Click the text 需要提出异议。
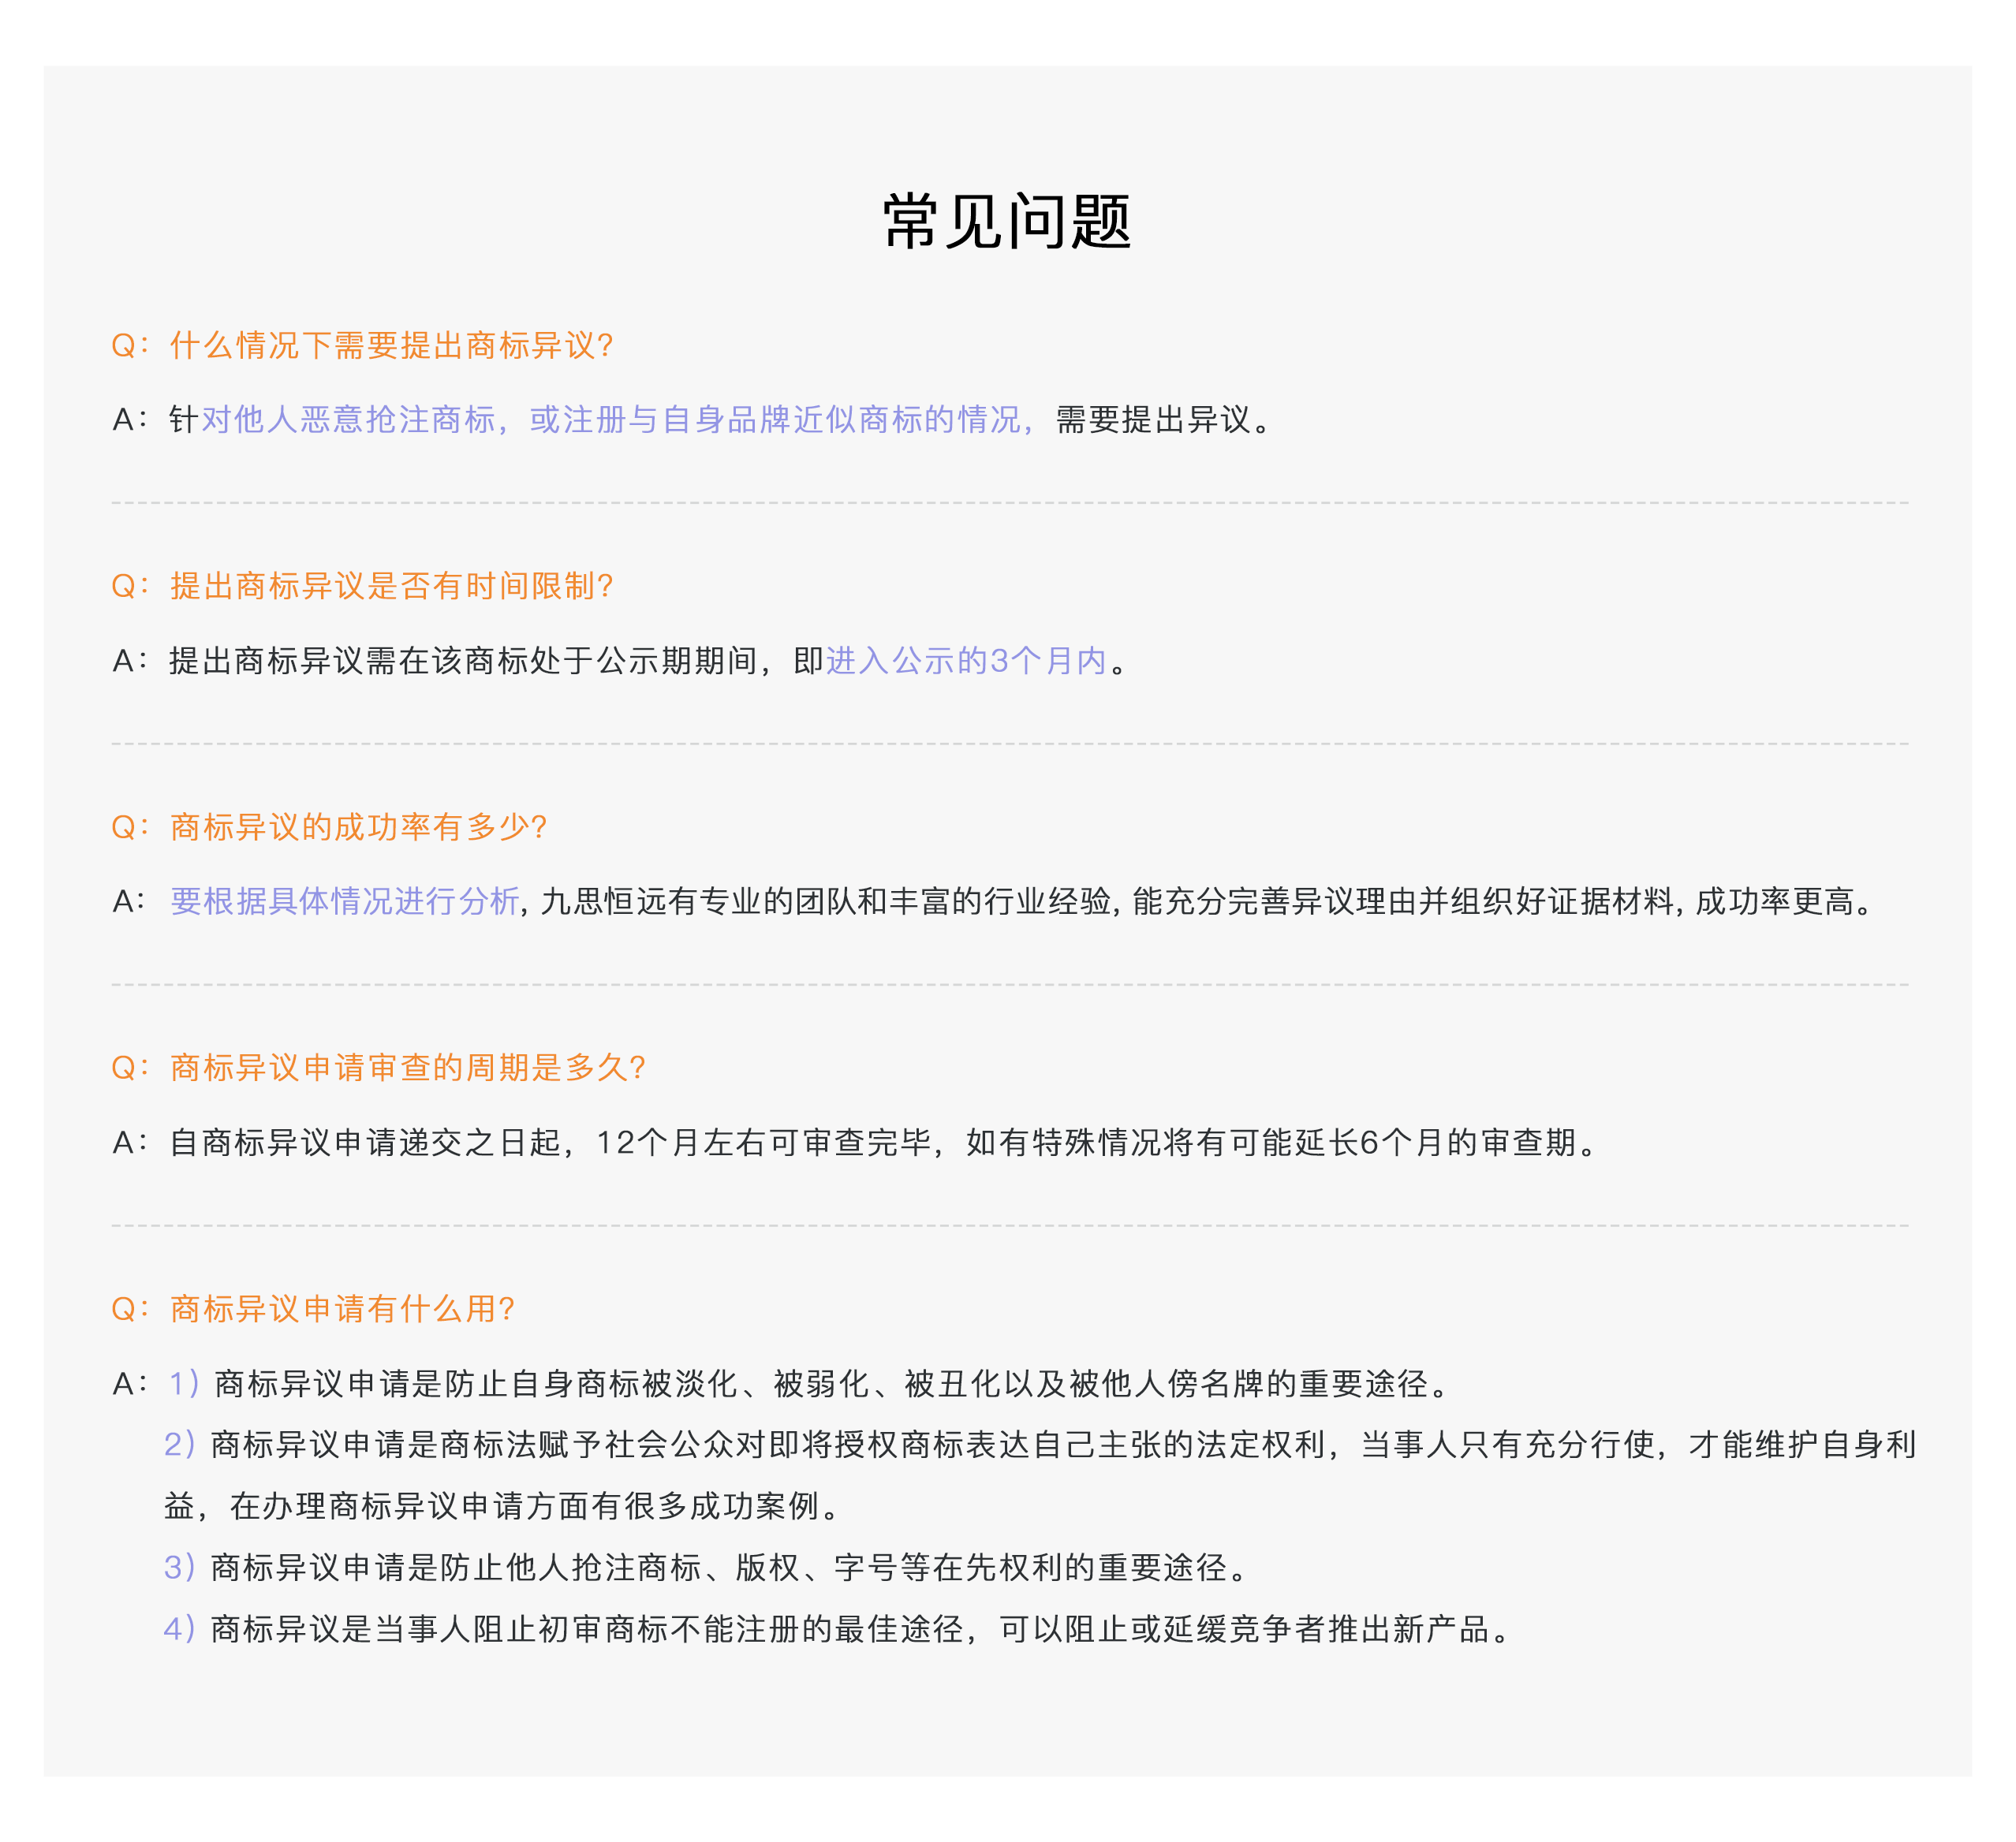This screenshot has height=1842, width=2016. pos(1165,419)
